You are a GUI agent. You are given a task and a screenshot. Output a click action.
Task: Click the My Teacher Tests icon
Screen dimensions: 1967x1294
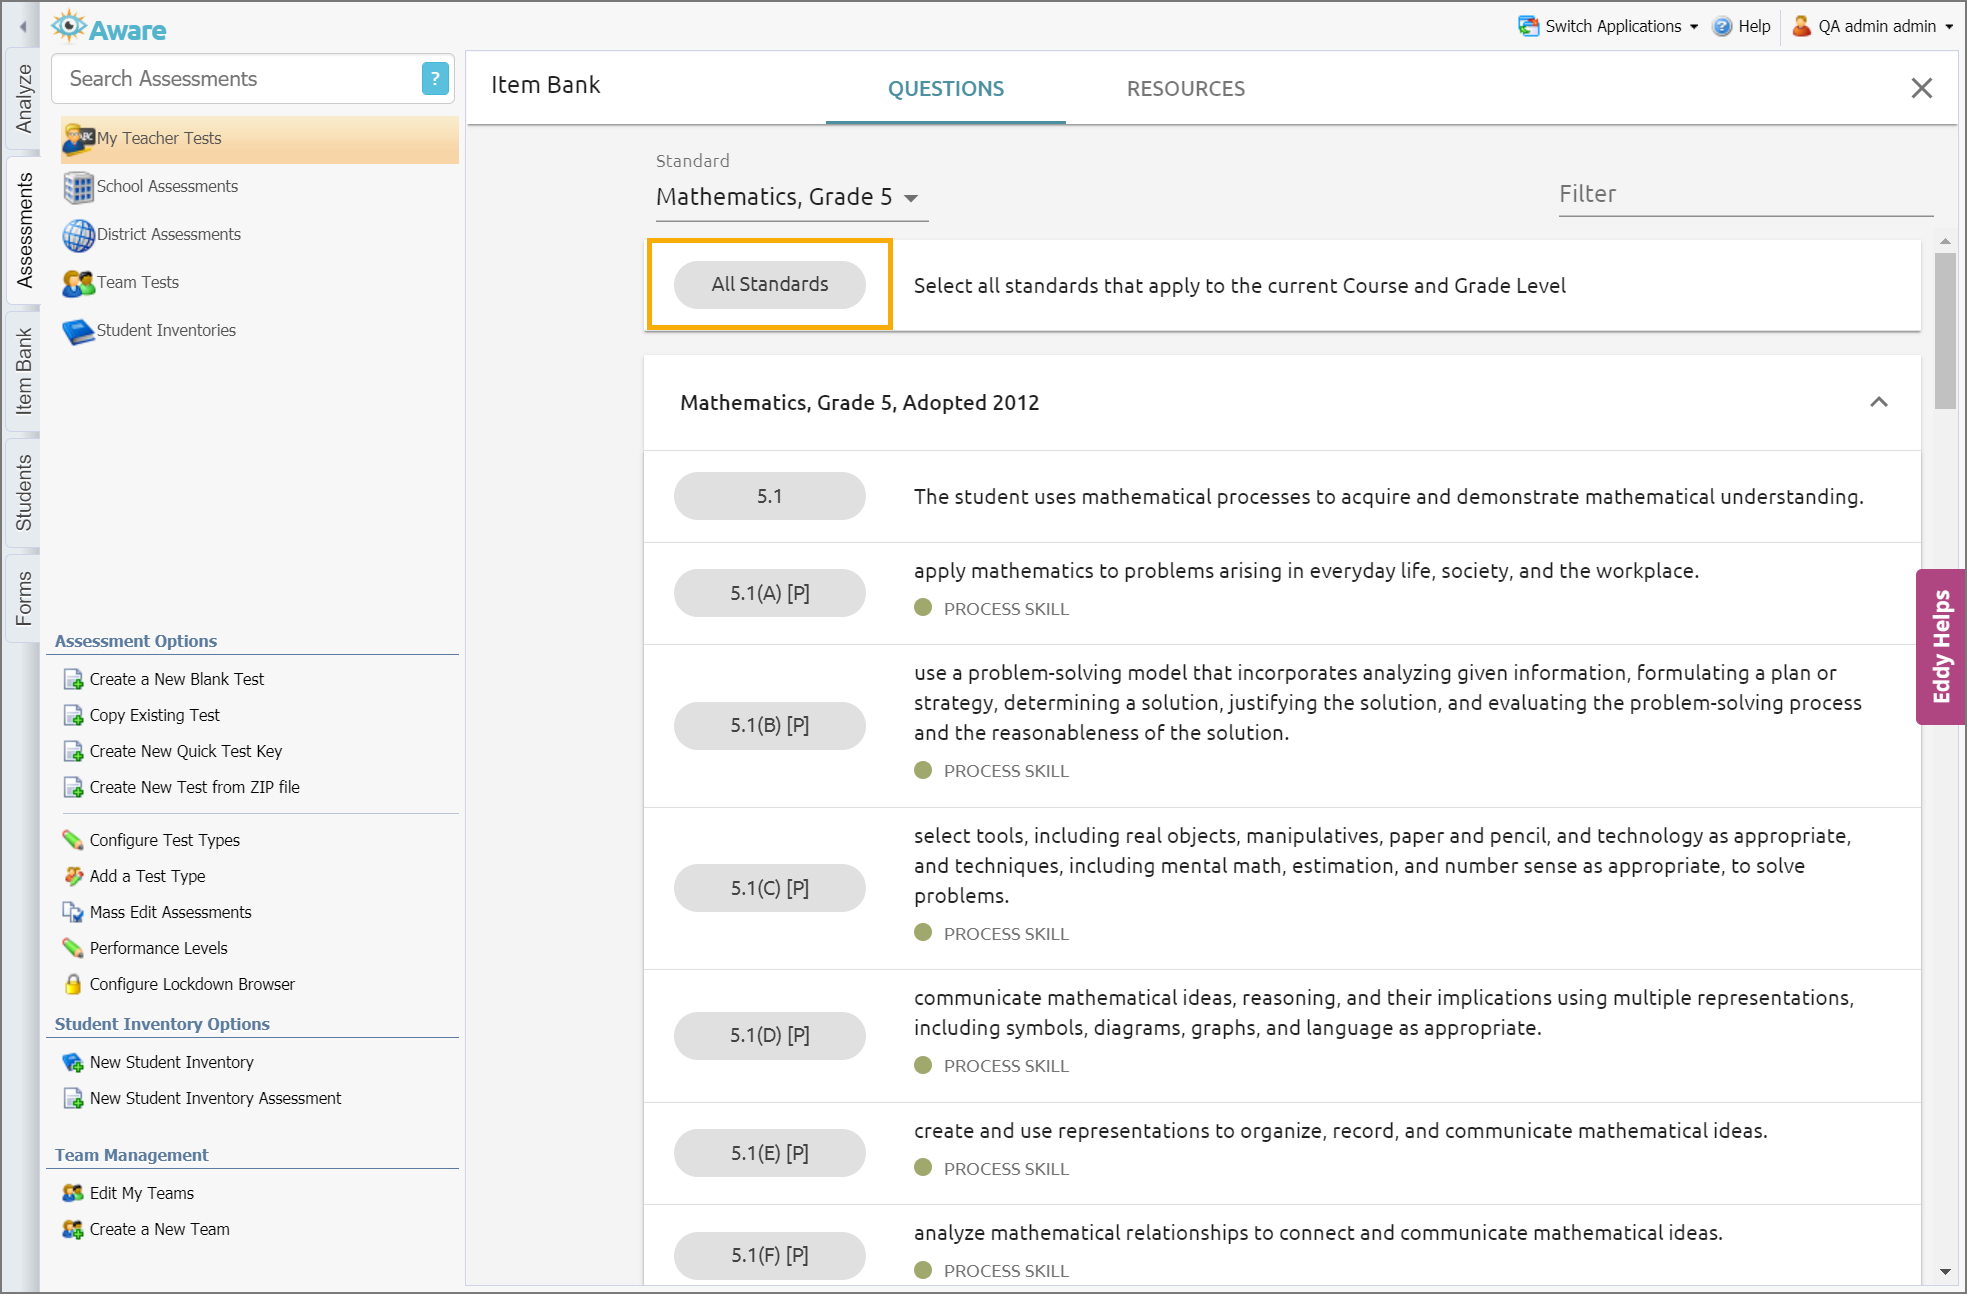78,138
